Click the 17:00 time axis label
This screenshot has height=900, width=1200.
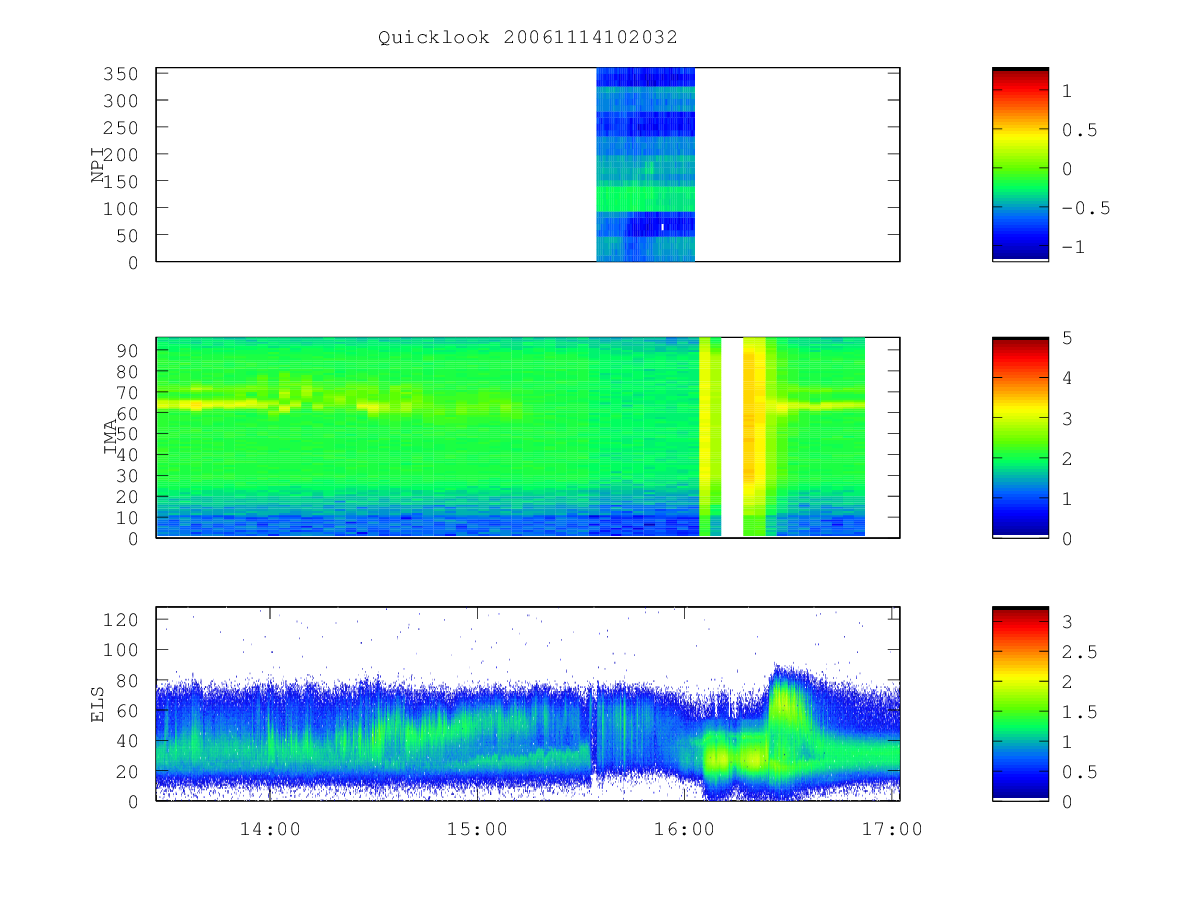coord(893,829)
